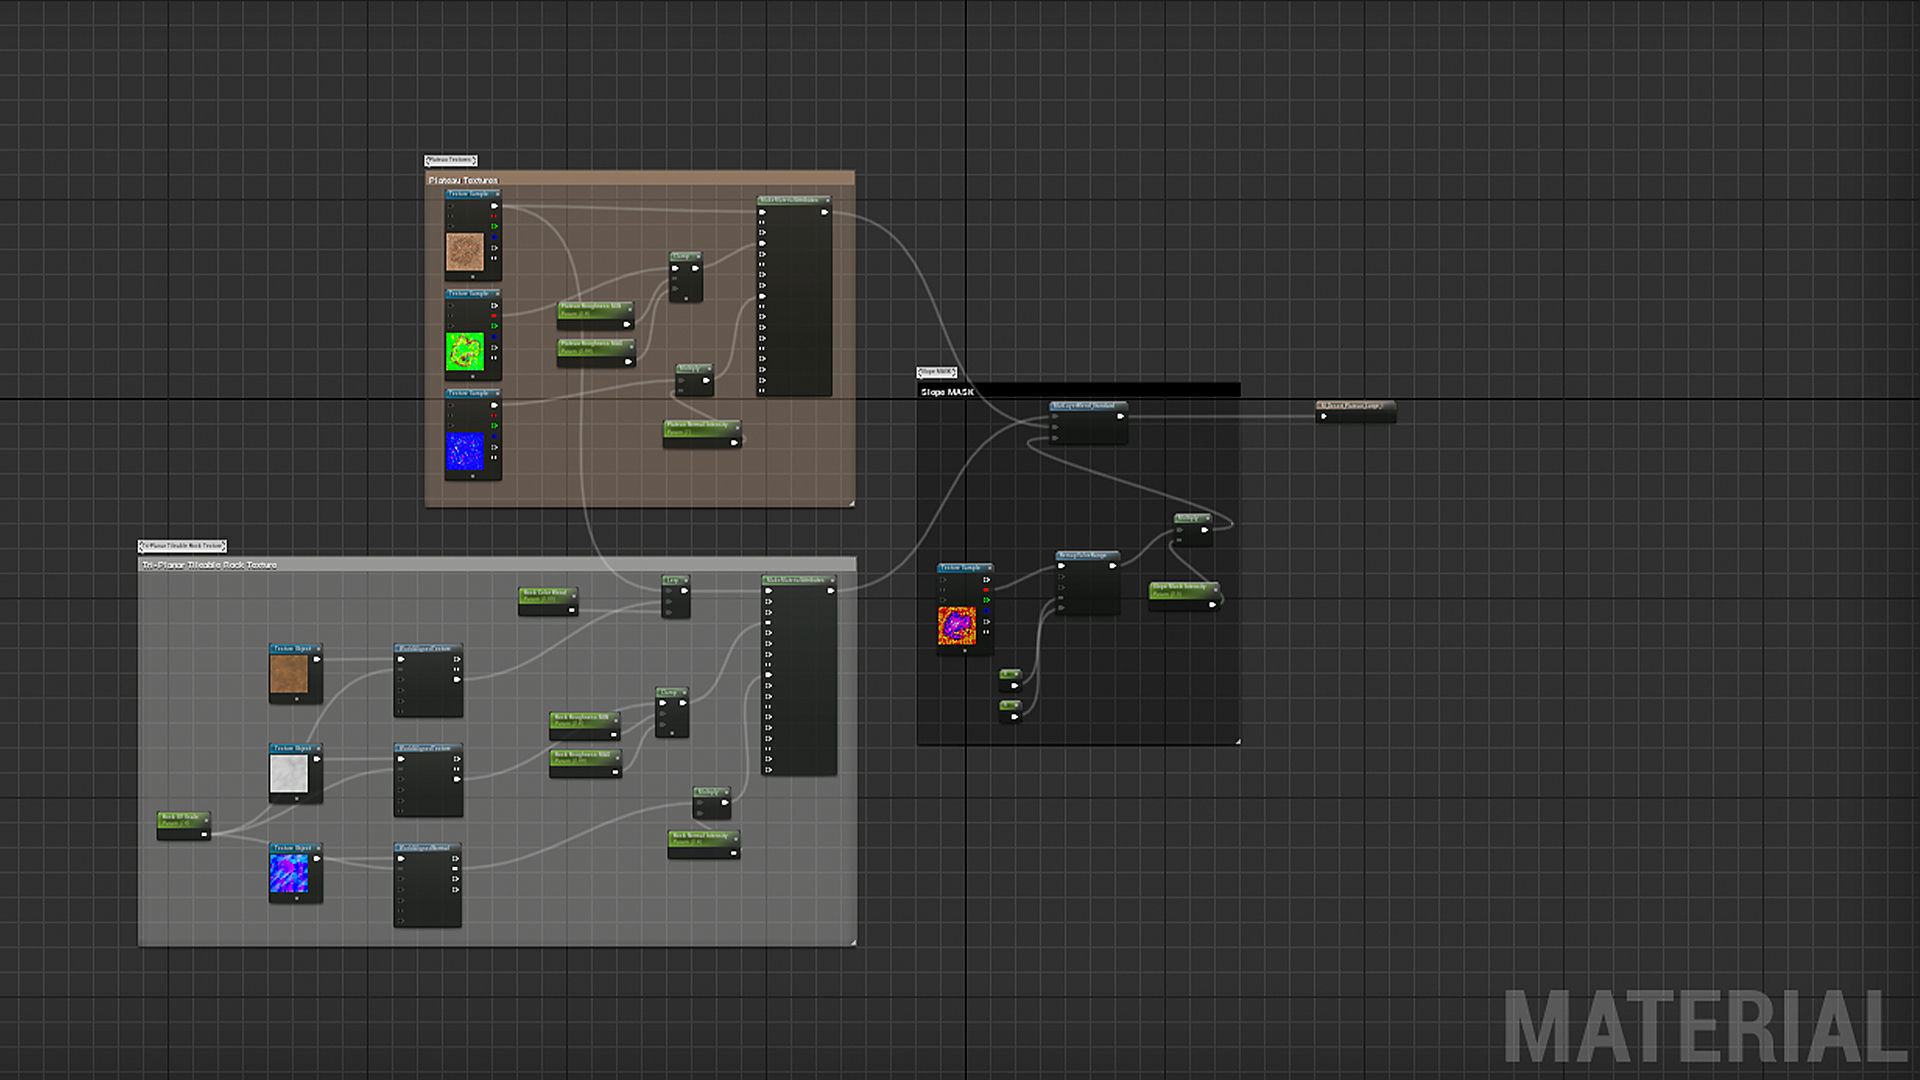The width and height of the screenshot is (1920, 1080).
Task: Collapse the top Texture Sample node via header arrow
Action: point(496,194)
